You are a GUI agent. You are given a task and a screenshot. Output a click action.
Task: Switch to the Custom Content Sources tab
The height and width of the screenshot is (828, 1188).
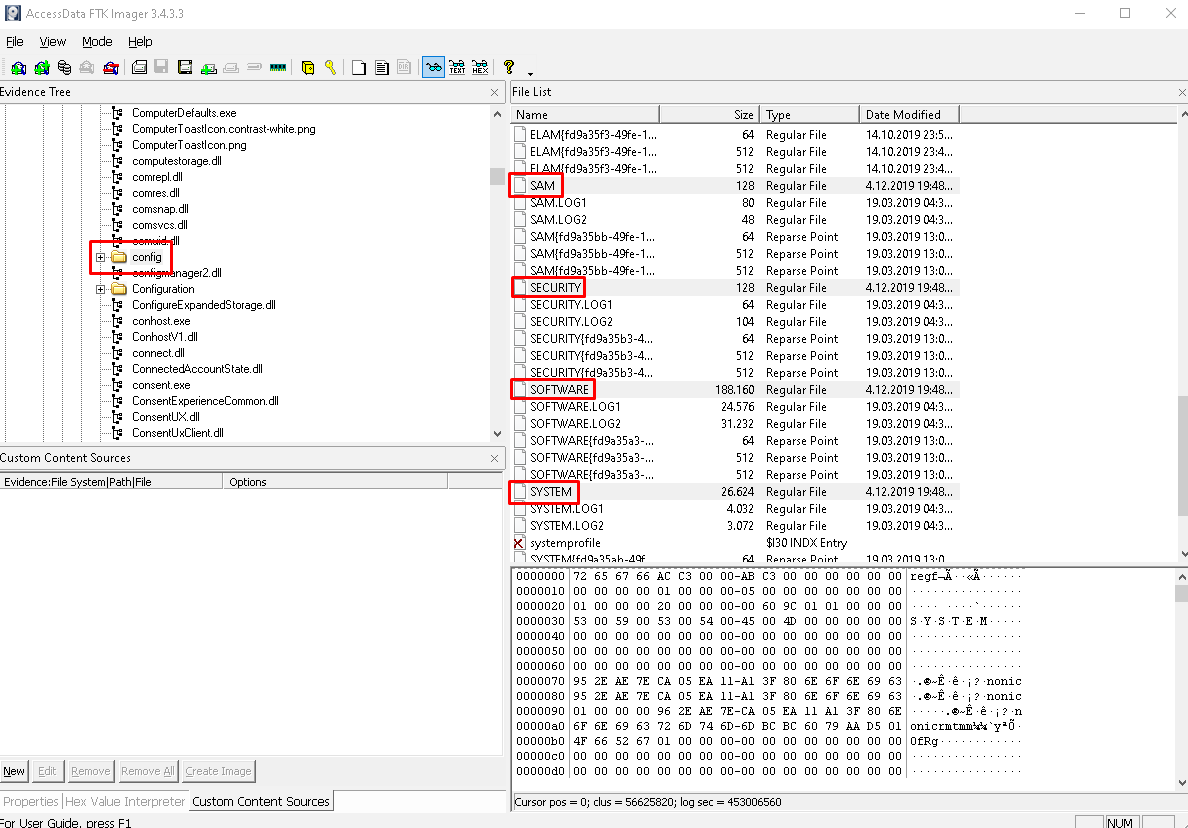click(x=261, y=801)
